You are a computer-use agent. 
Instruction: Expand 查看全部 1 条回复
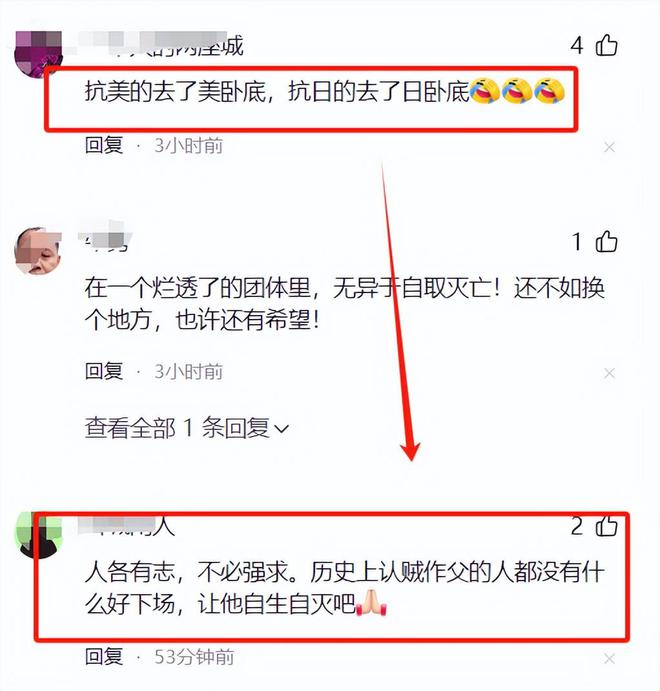(x=187, y=427)
